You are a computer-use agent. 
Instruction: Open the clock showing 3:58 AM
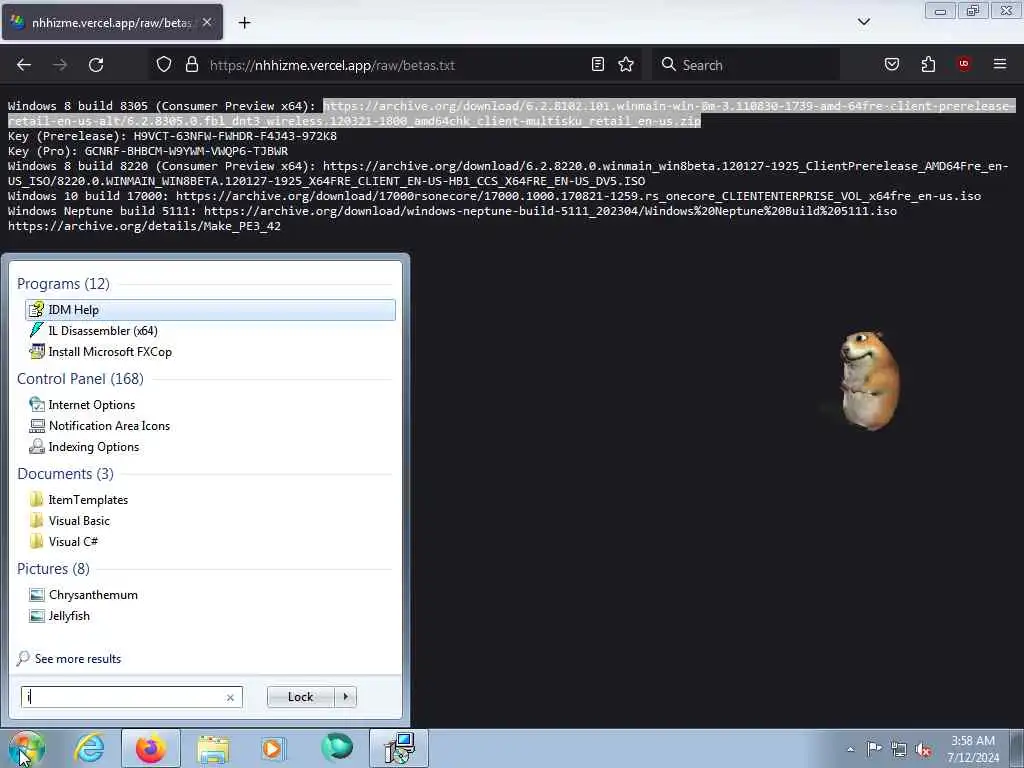click(973, 749)
